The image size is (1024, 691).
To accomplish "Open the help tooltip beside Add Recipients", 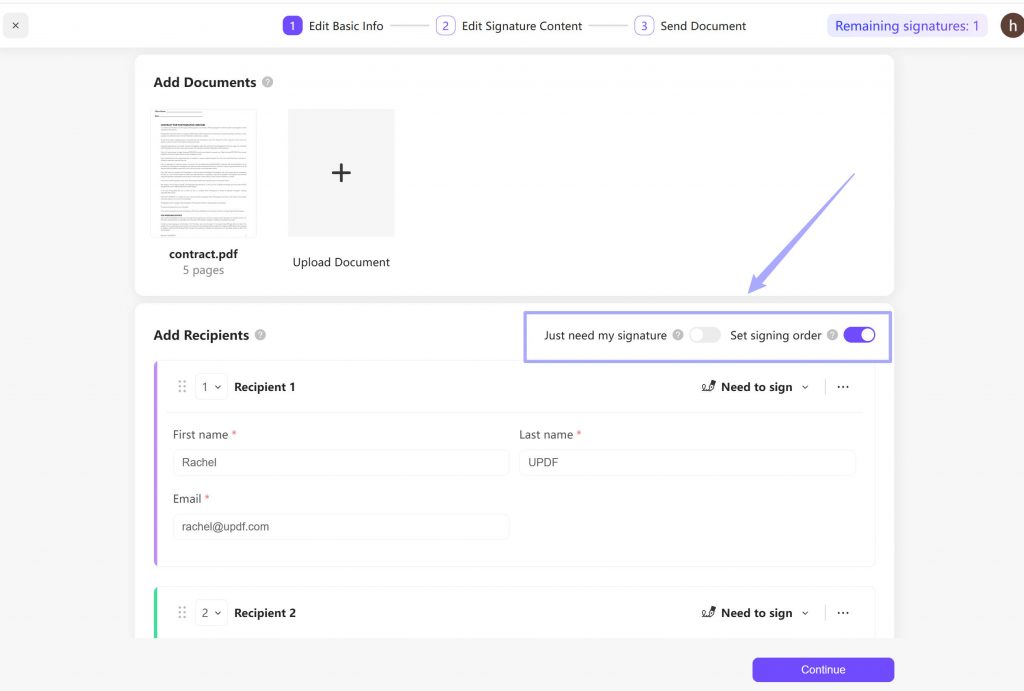I will coord(259,336).
